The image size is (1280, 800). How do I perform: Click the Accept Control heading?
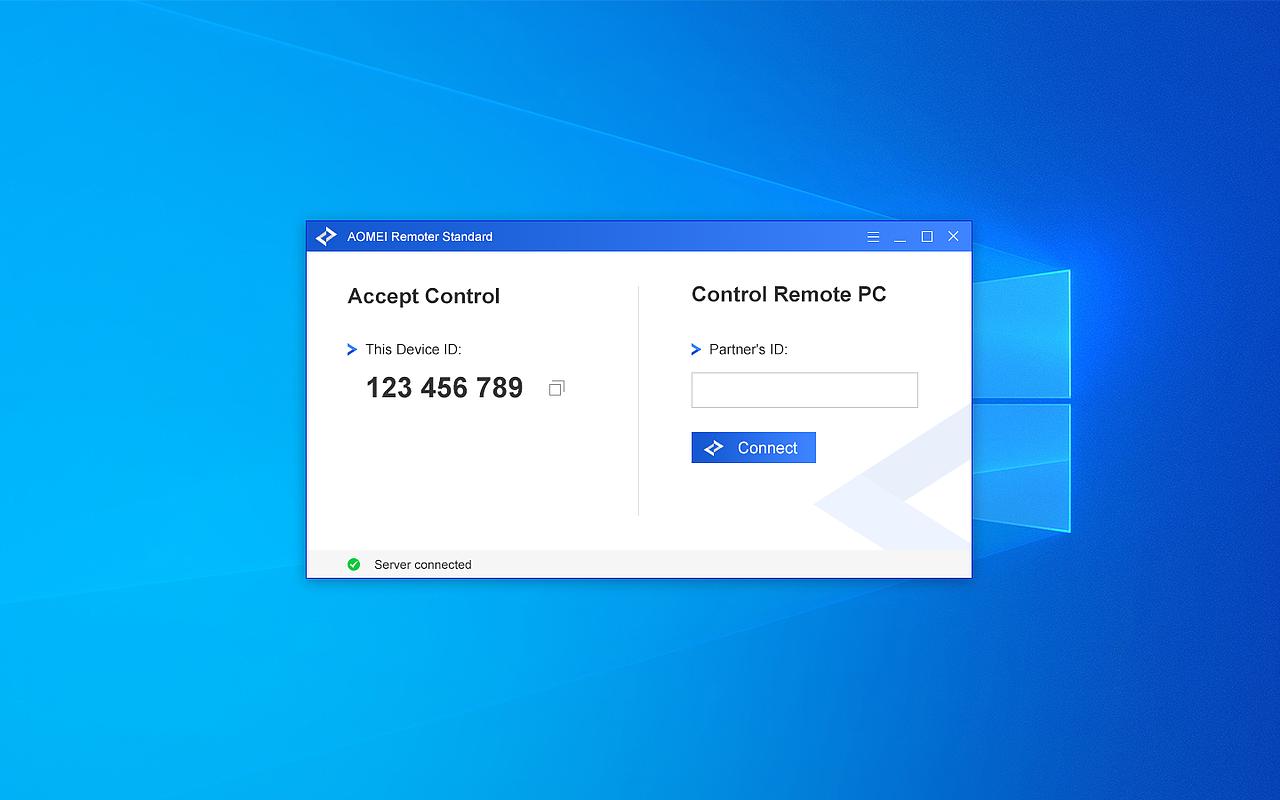[x=424, y=296]
